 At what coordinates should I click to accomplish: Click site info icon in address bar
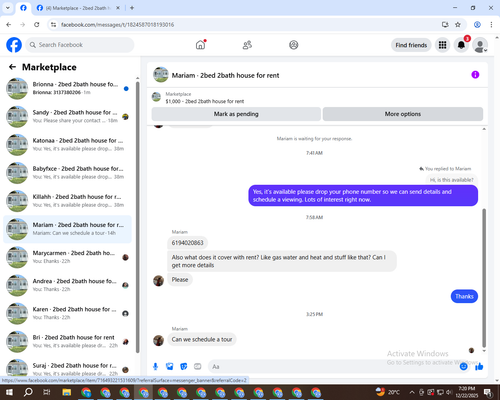[x=53, y=24]
